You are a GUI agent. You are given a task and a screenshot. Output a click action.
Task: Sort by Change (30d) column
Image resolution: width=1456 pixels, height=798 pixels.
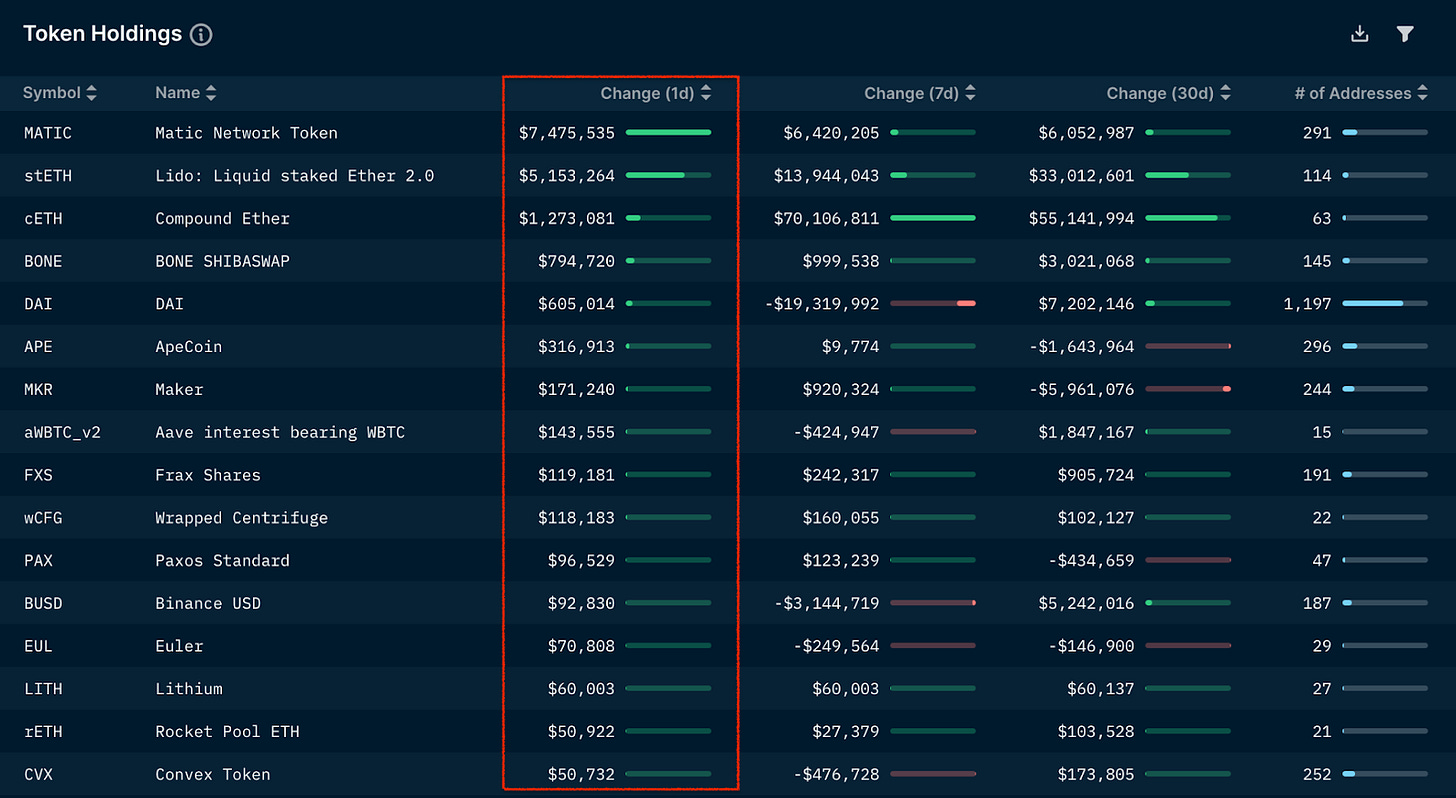[1169, 93]
